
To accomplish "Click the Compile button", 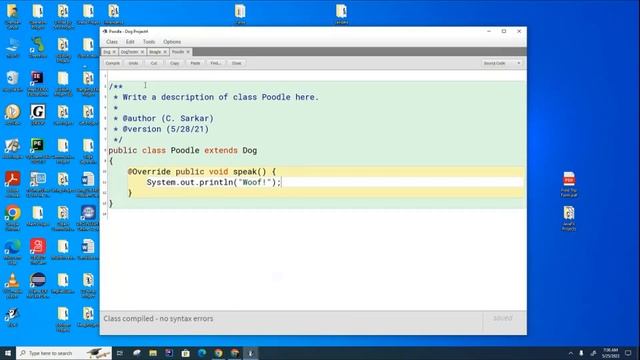I will point(113,63).
